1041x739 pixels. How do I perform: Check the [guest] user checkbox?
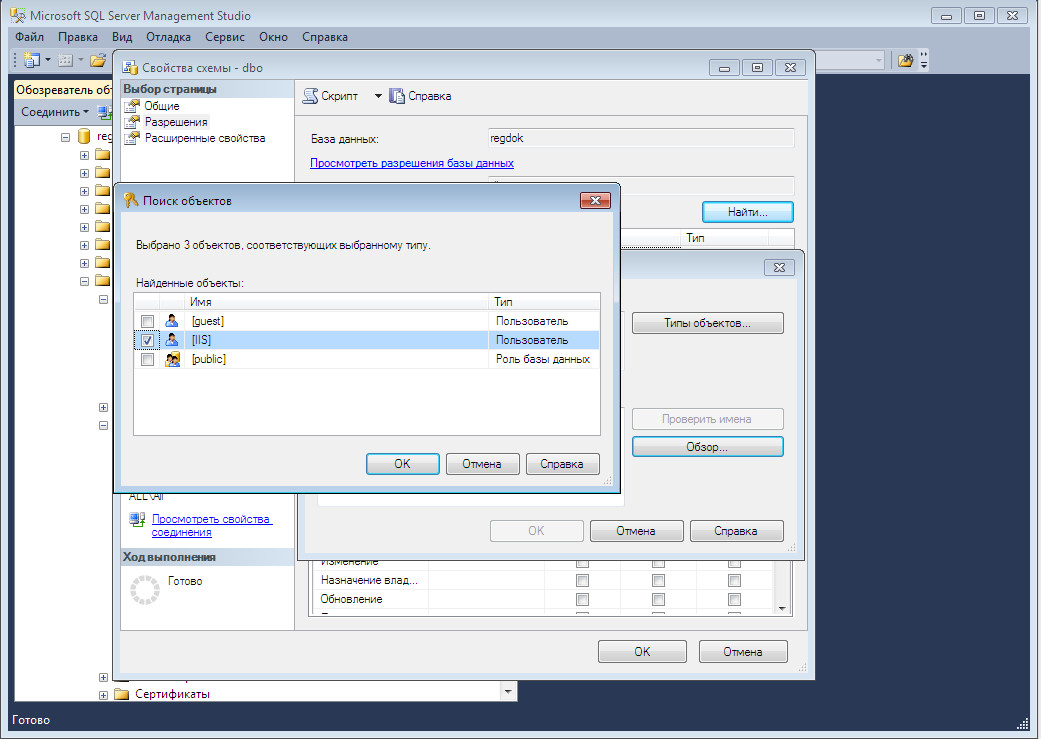(x=147, y=321)
